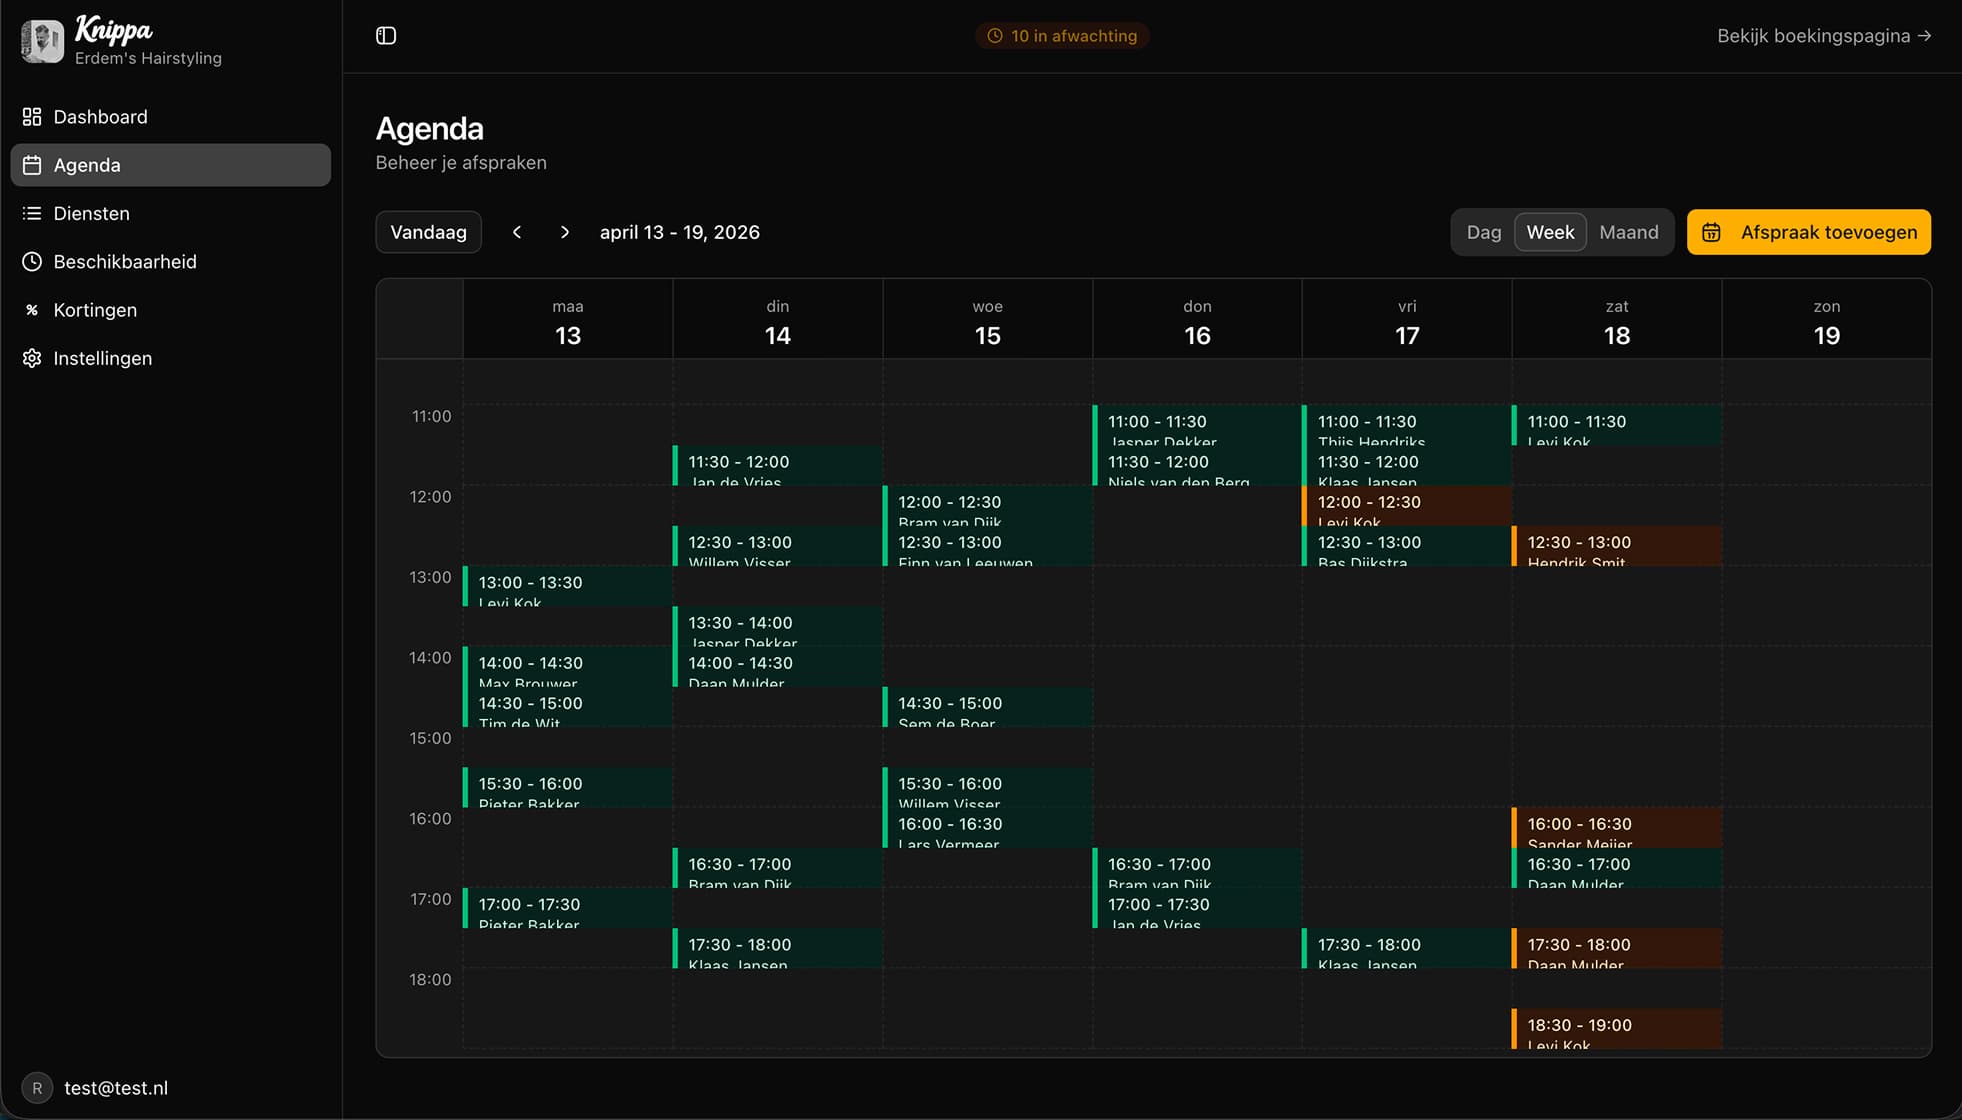Image resolution: width=1962 pixels, height=1120 pixels.
Task: Go to next week chevron
Action: 565,232
